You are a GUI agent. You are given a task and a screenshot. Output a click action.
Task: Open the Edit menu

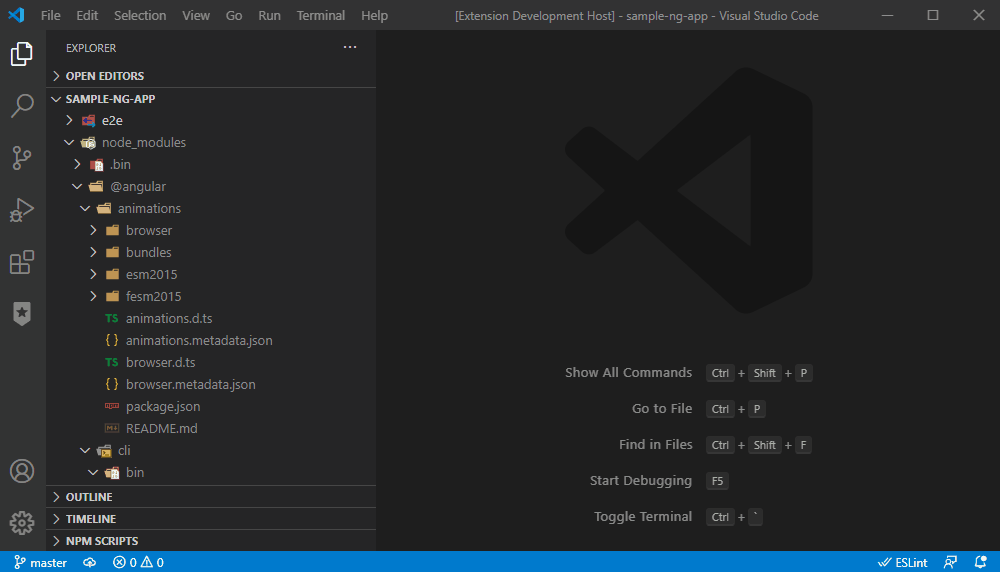tap(87, 15)
